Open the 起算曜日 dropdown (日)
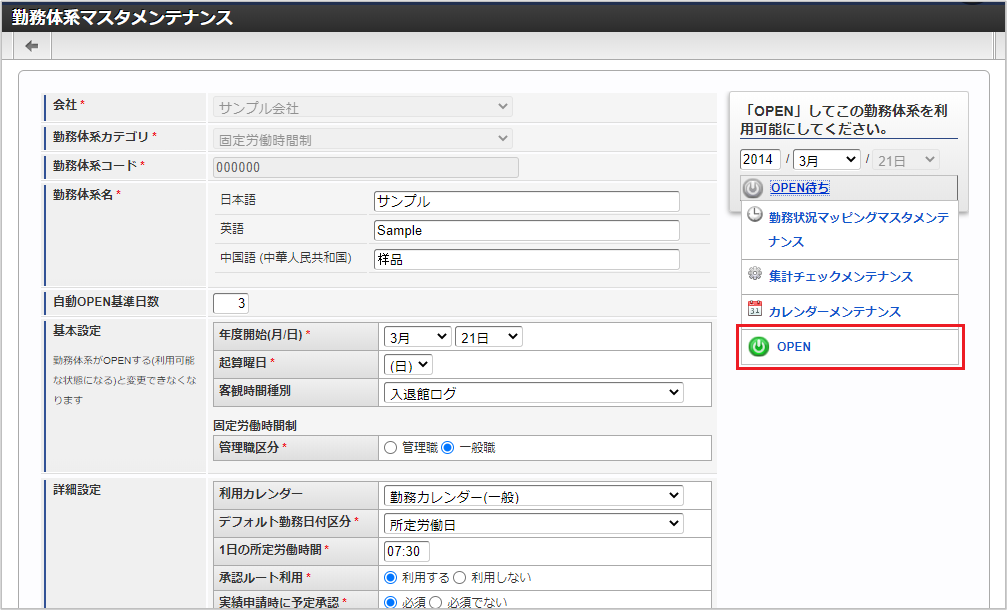Image resolution: width=1007 pixels, height=610 pixels. tap(408, 365)
